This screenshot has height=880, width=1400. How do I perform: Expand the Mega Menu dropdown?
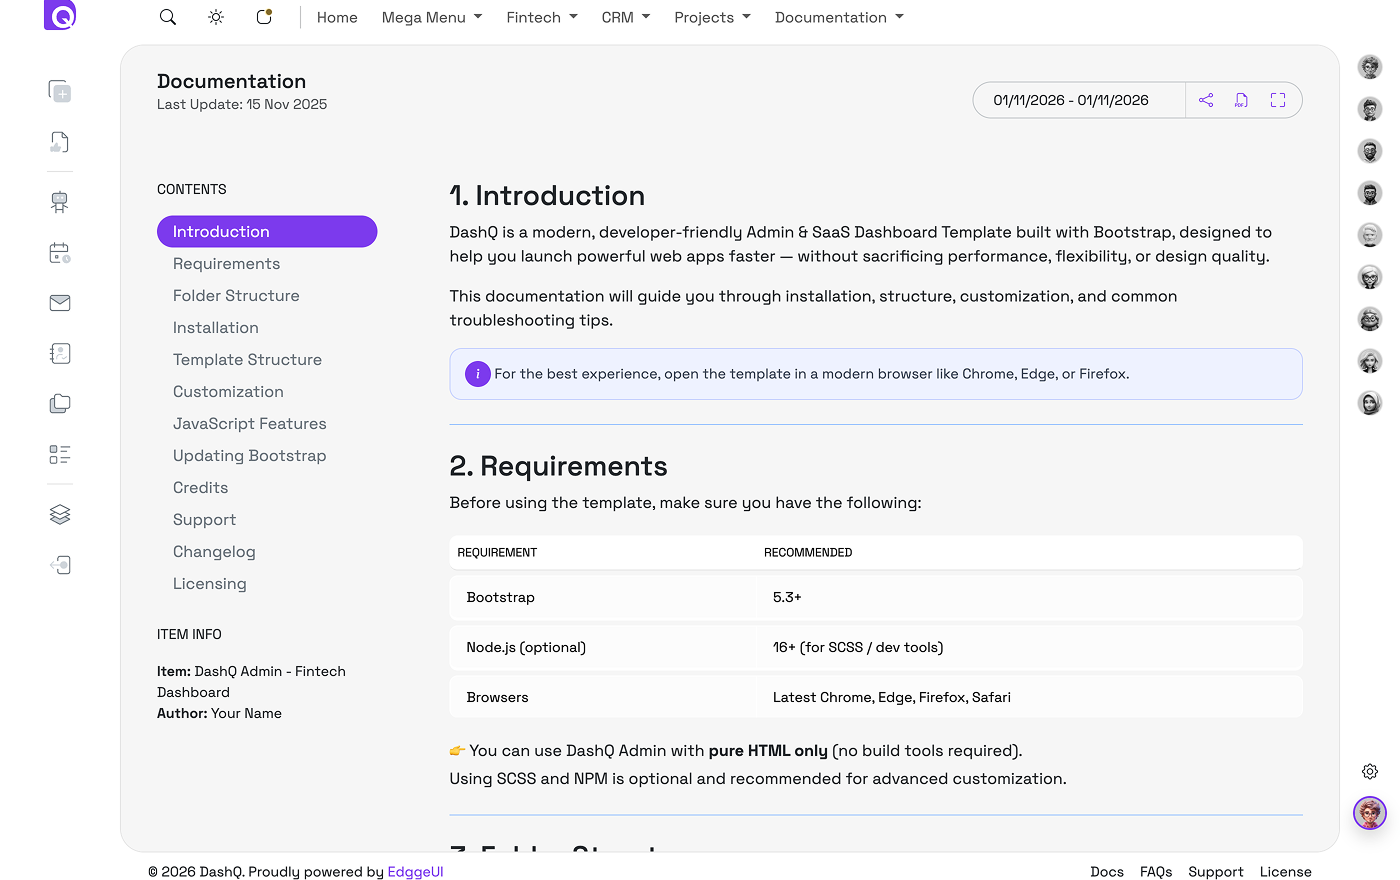point(431,17)
